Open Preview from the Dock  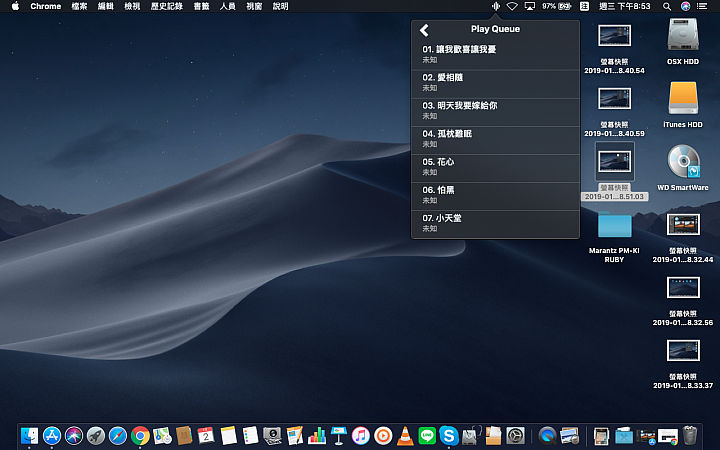pyautogui.click(x=569, y=435)
